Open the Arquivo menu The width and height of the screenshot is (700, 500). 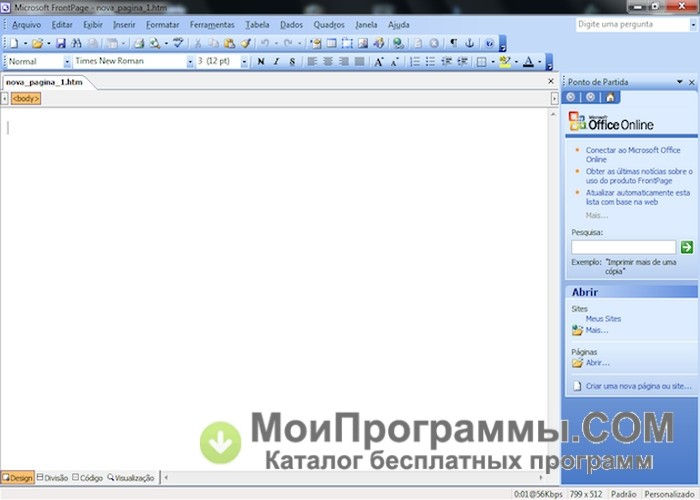[x=26, y=25]
